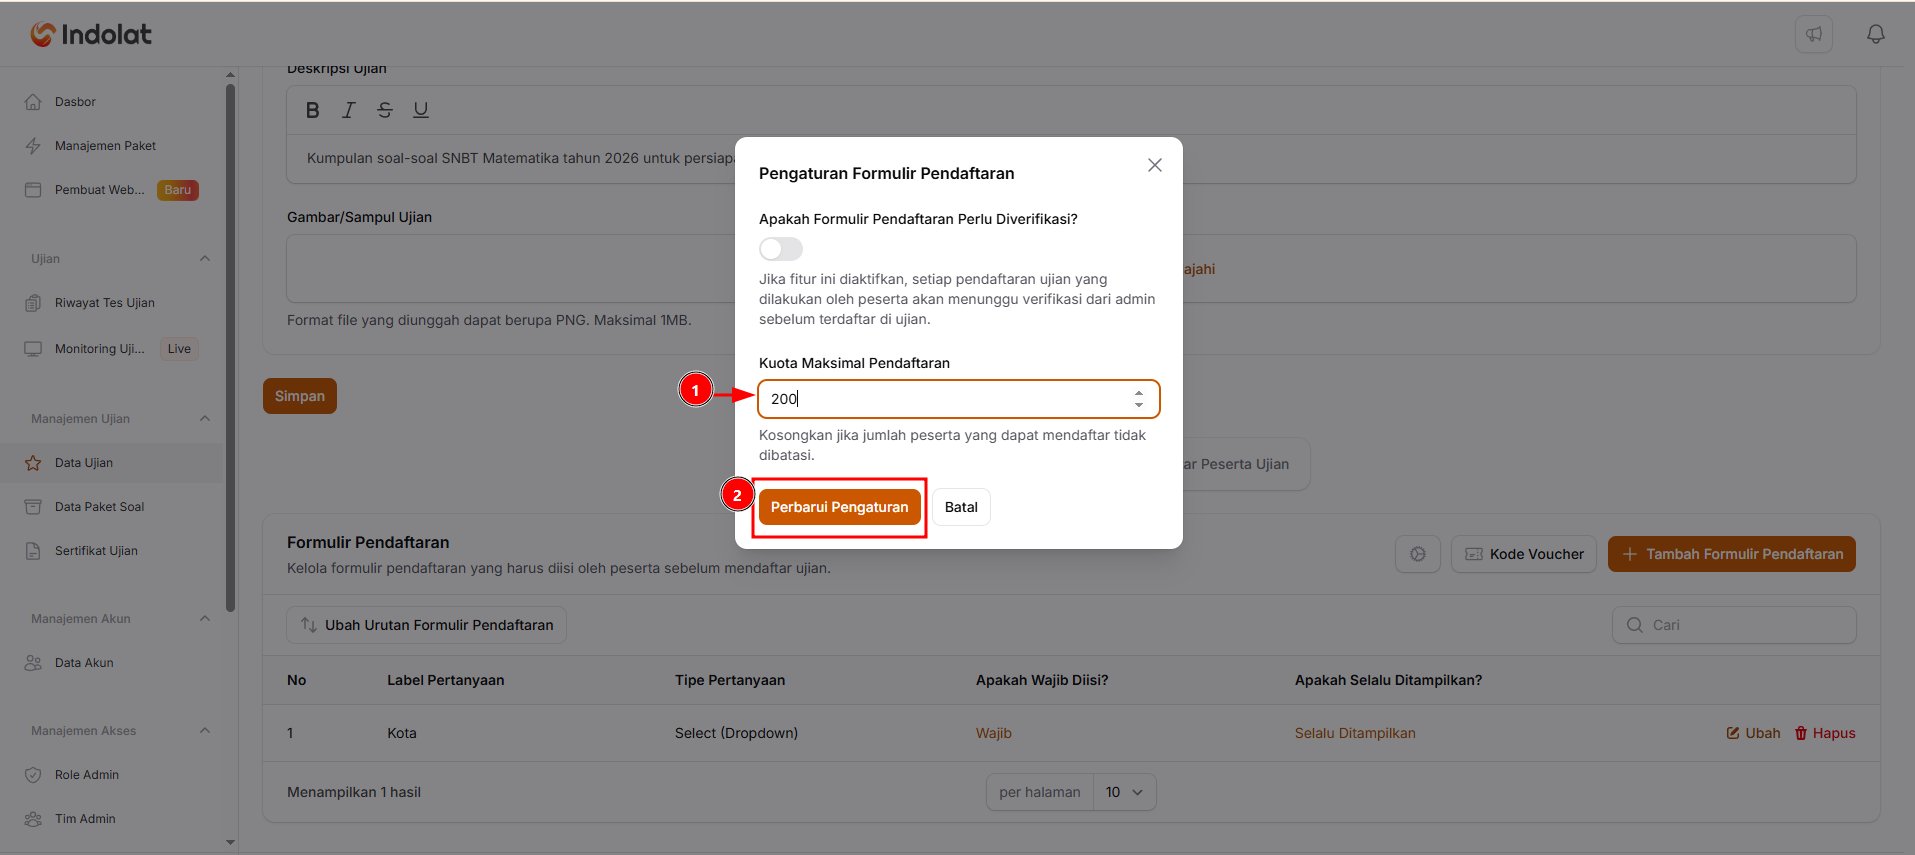The image size is (1915, 855).
Task: Click the Data Ujian star icon
Action: click(x=33, y=463)
